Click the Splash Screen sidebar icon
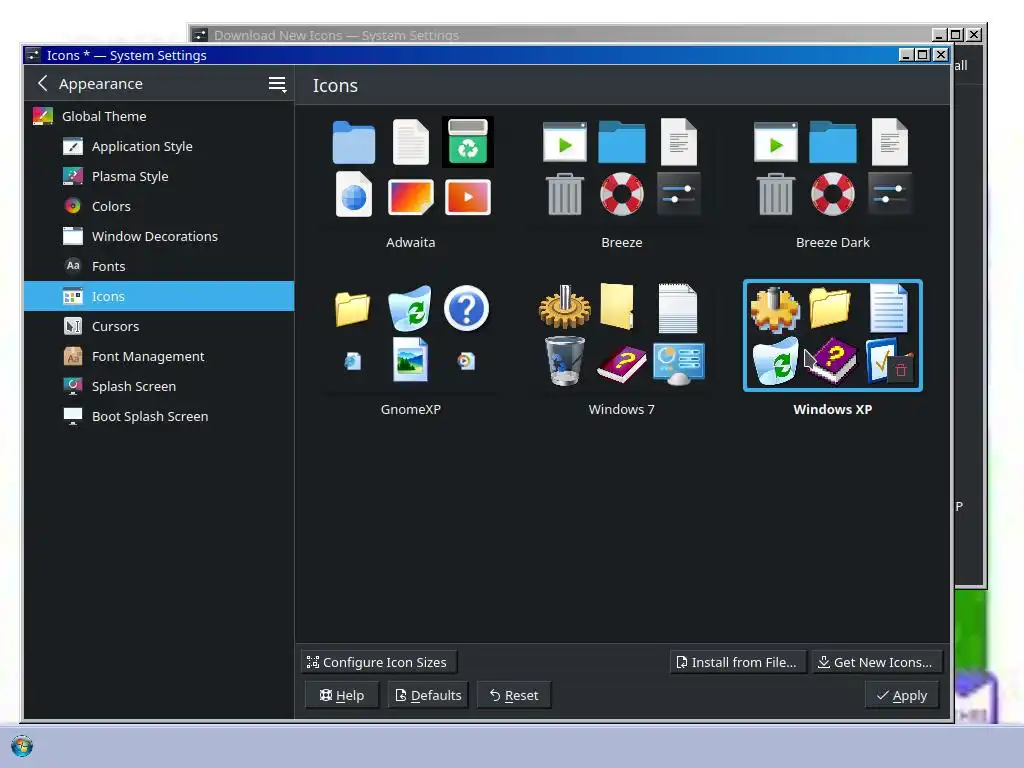This screenshot has width=1024, height=768. click(72, 386)
